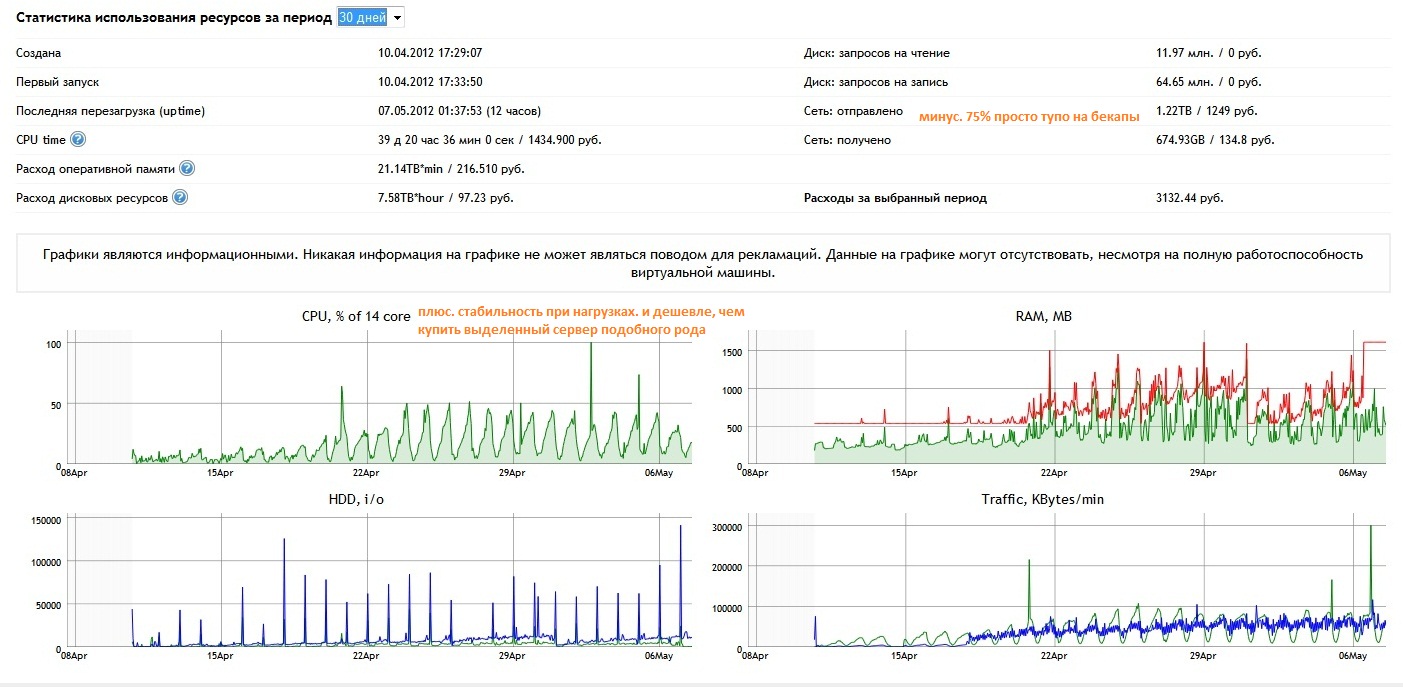Image resolution: width=1403 pixels, height=687 pixels.
Task: Click the 29Apr label on Traffic chart axis
Action: tap(1201, 656)
